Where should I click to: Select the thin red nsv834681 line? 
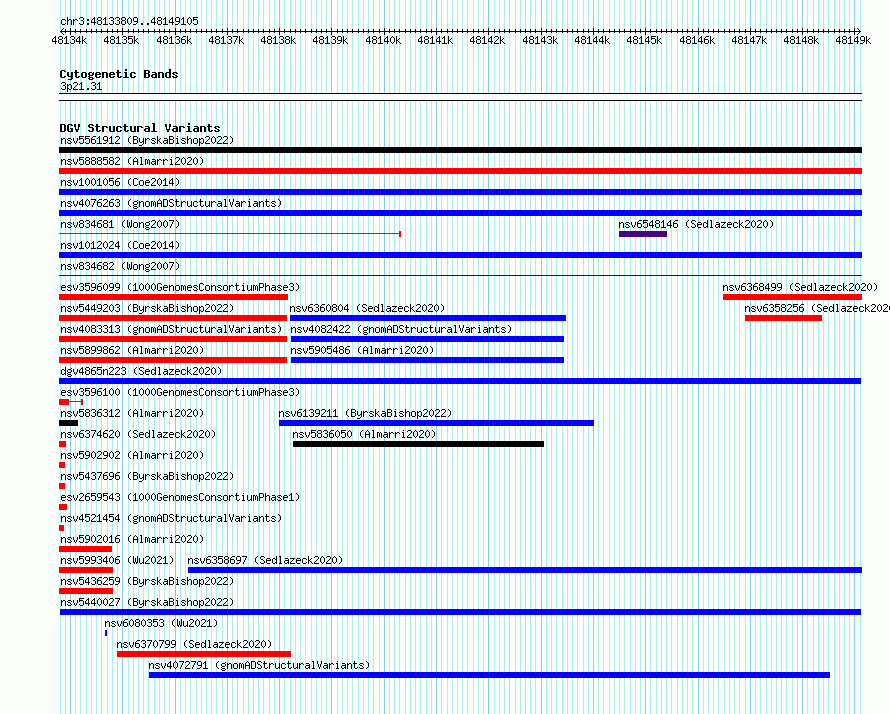230,234
